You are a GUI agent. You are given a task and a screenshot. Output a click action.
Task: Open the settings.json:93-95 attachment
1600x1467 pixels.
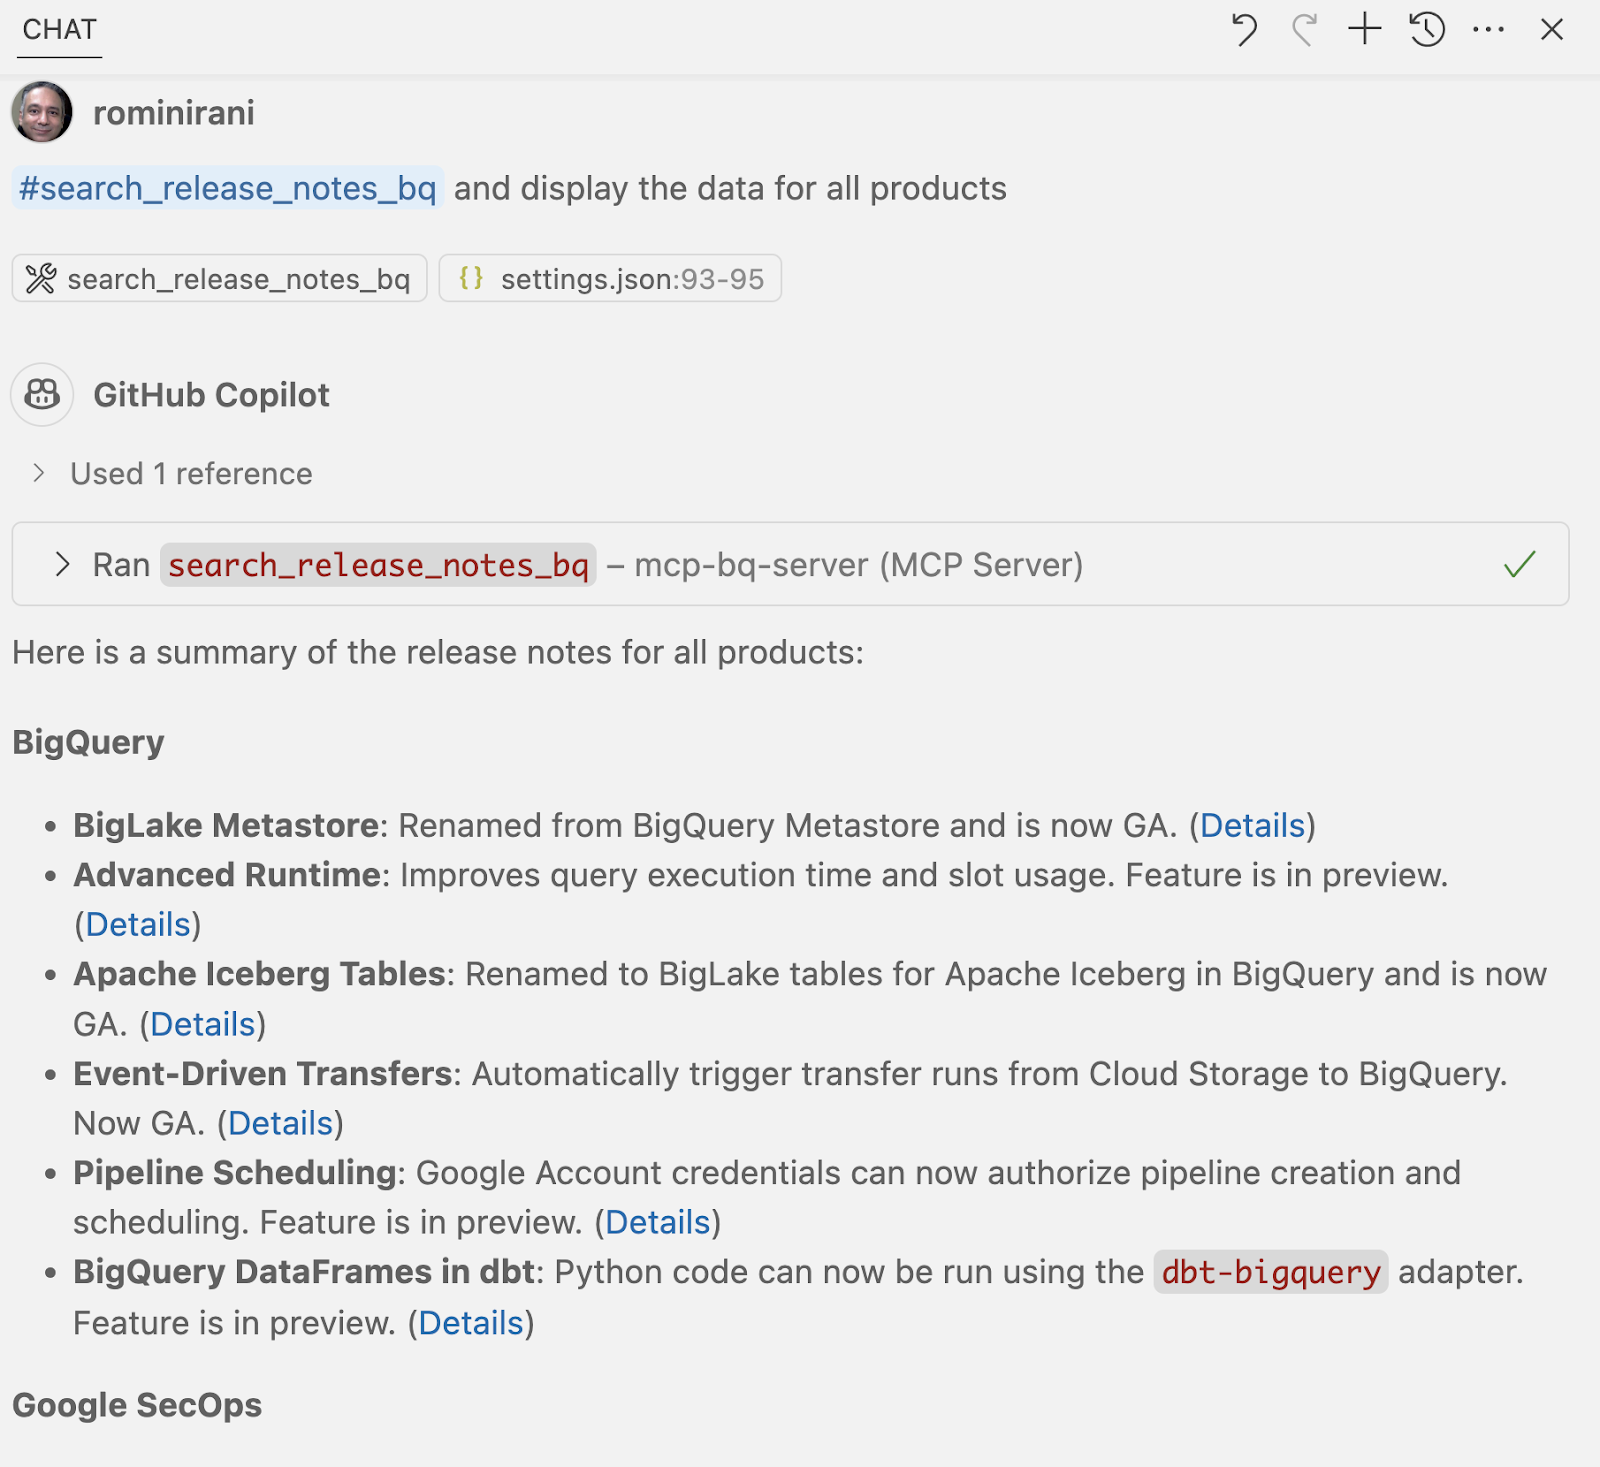(610, 279)
